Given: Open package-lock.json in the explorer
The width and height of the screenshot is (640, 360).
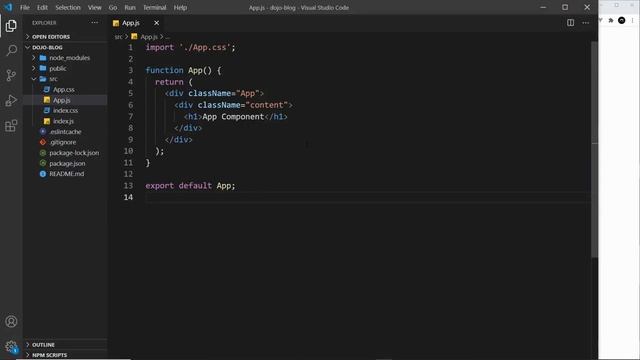Looking at the screenshot, I should point(65,153).
